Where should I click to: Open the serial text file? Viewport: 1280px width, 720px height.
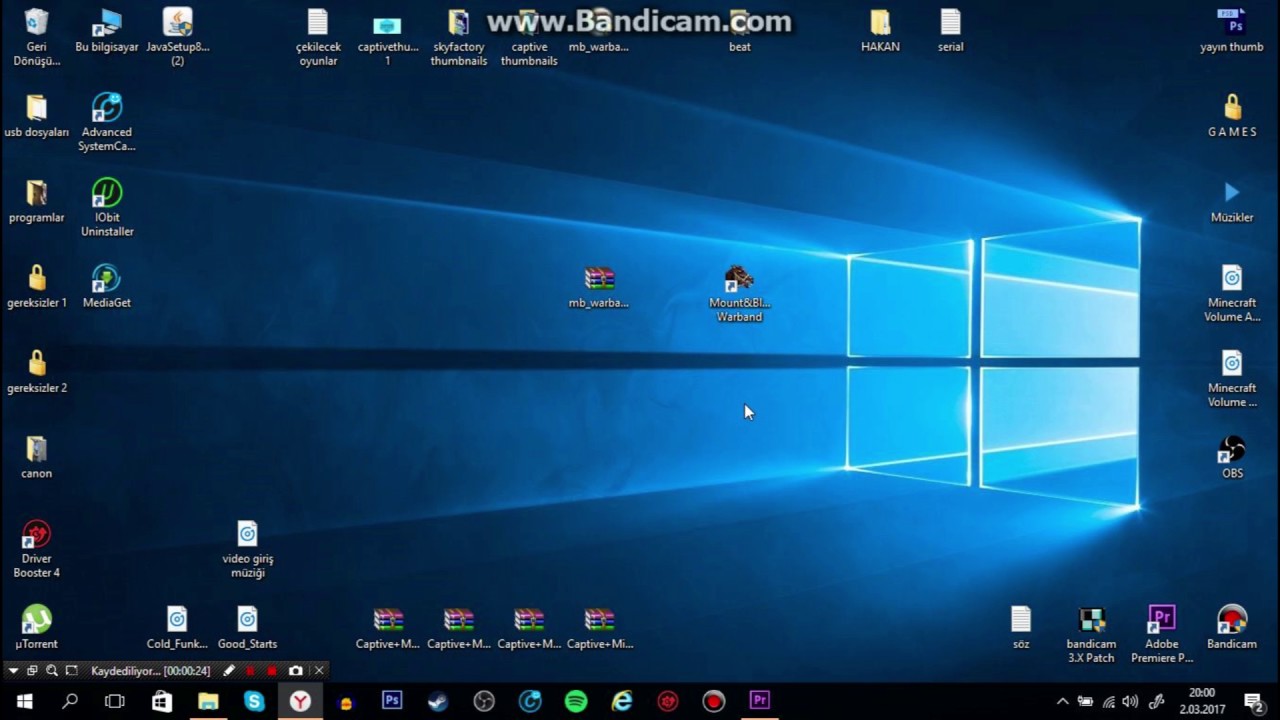[x=951, y=31]
